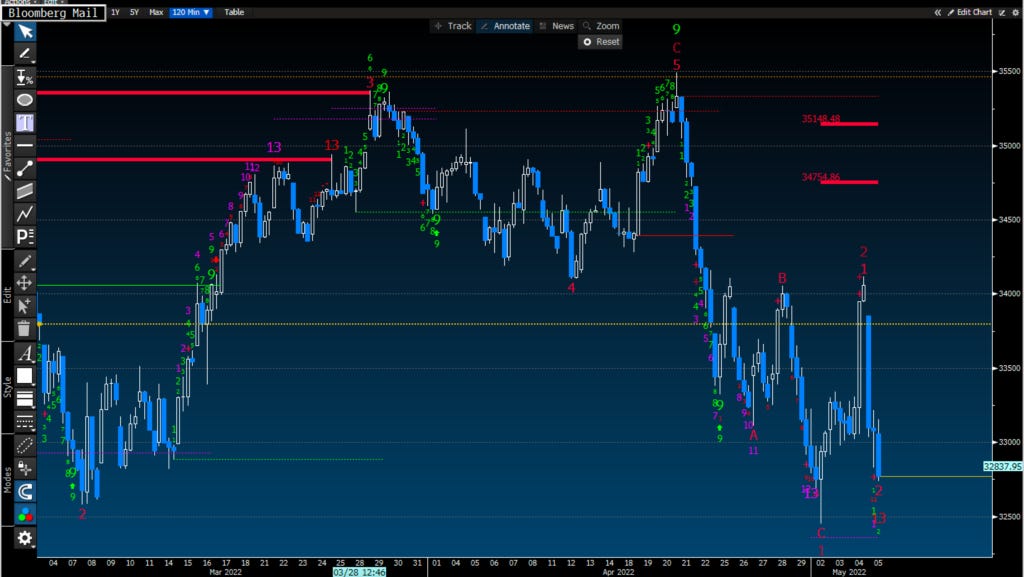Viewport: 1024px width, 577px height.
Task: Collapse panel with double chevron icon
Action: click(x=938, y=12)
